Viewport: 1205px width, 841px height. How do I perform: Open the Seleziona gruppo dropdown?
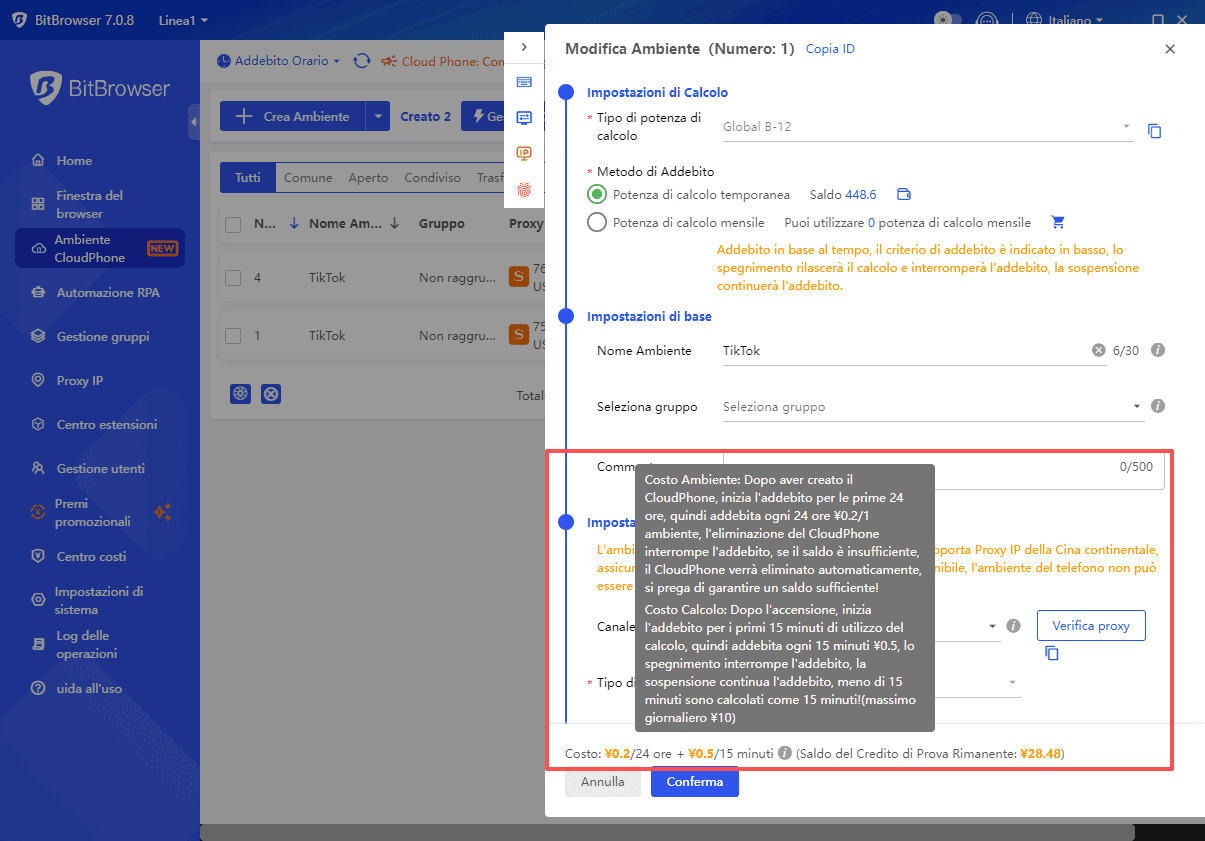(x=934, y=407)
